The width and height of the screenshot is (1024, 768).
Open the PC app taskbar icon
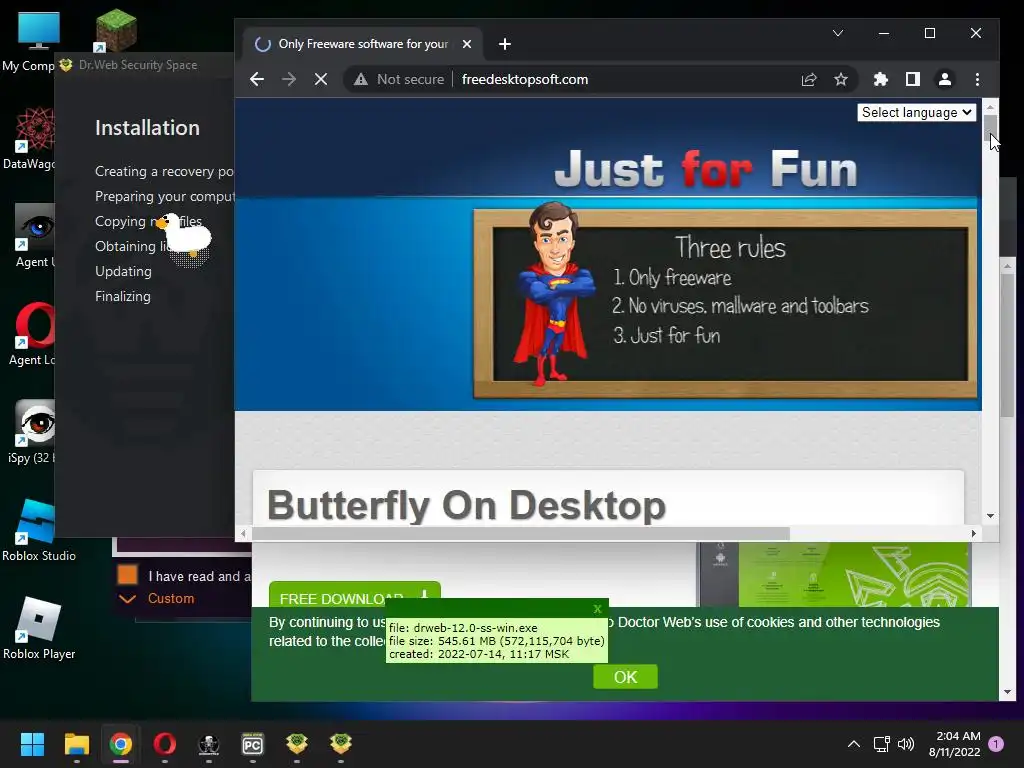253,744
